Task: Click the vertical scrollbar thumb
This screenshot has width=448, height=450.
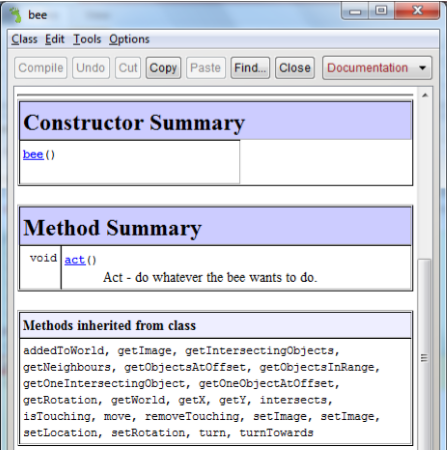Action: (424, 354)
